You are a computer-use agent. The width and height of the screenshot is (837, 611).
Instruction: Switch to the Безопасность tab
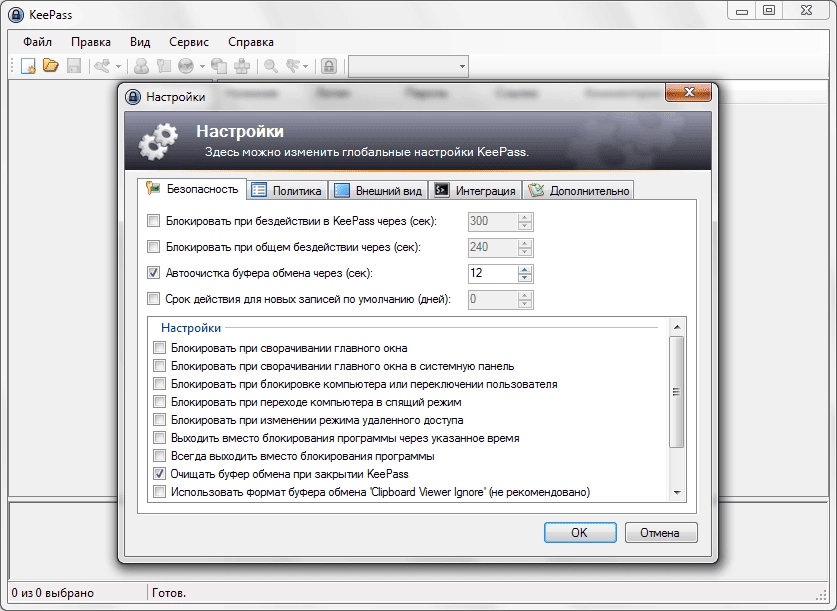coord(193,189)
